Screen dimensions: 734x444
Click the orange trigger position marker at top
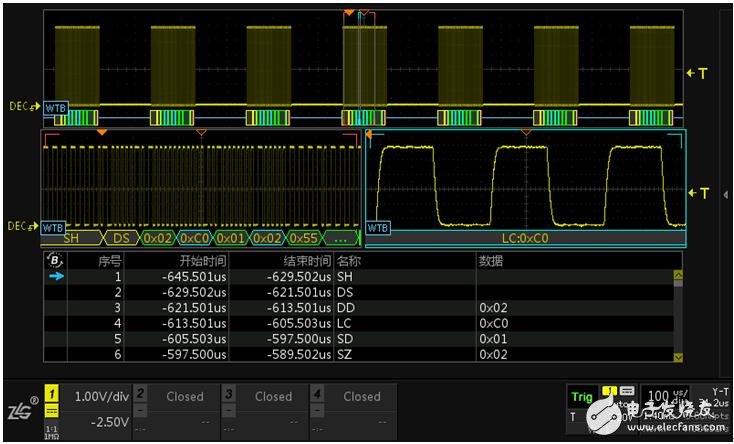pos(349,13)
